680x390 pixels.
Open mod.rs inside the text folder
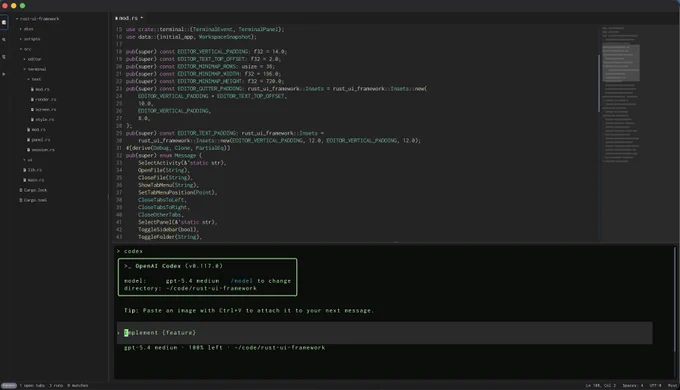click(x=42, y=89)
